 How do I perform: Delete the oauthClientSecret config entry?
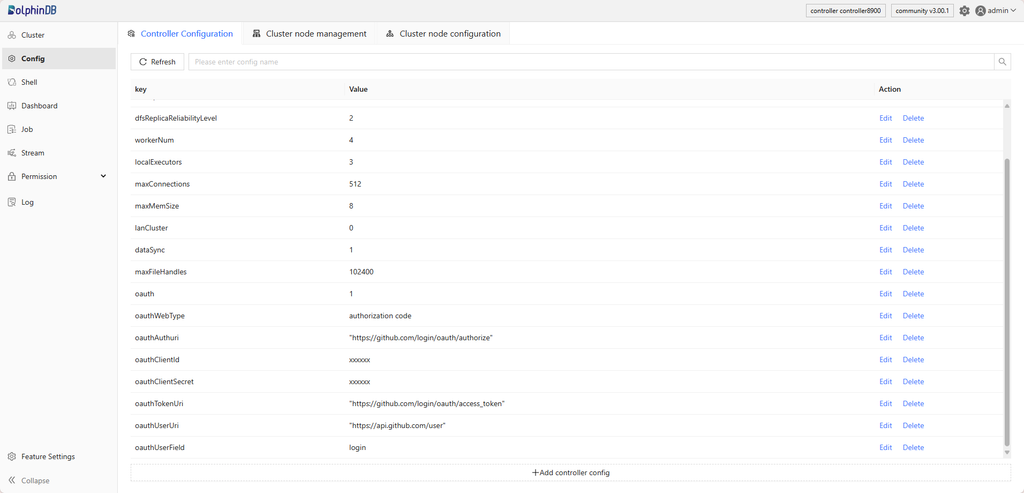pyautogui.click(x=912, y=382)
